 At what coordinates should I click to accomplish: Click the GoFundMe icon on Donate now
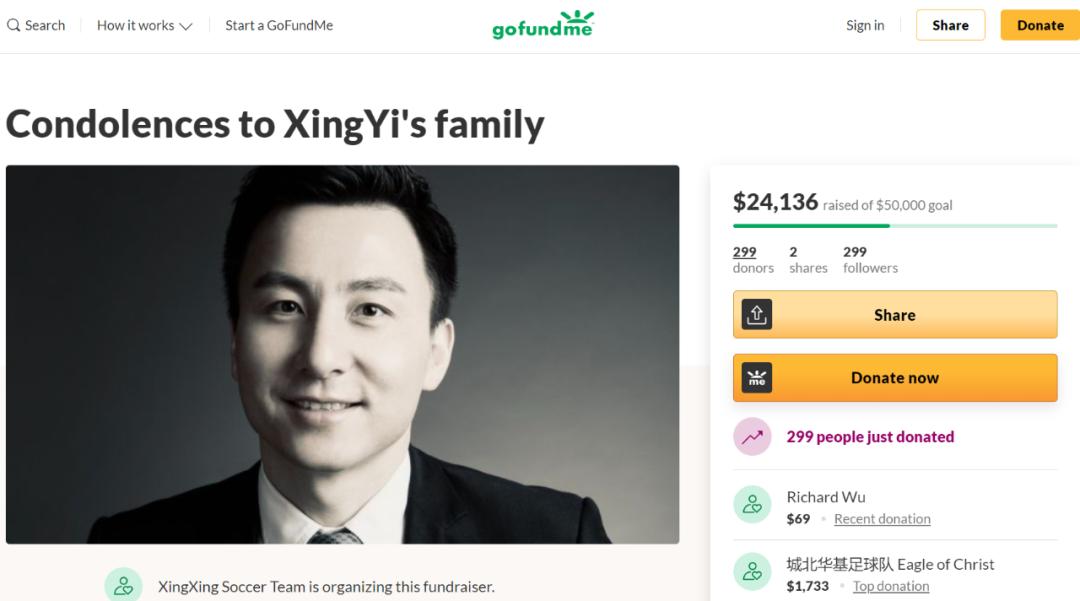pyautogui.click(x=757, y=378)
